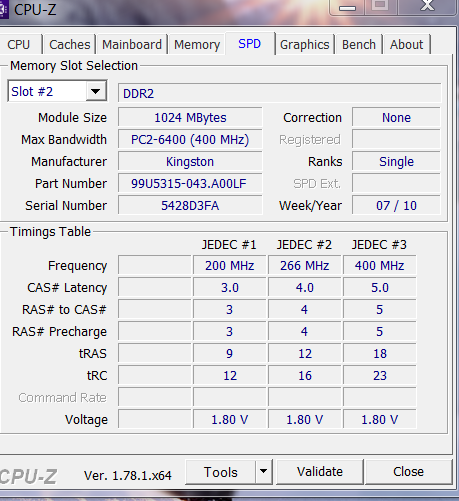Minimize the CPU-Z window
459x501 pixels.
(x=347, y=7)
